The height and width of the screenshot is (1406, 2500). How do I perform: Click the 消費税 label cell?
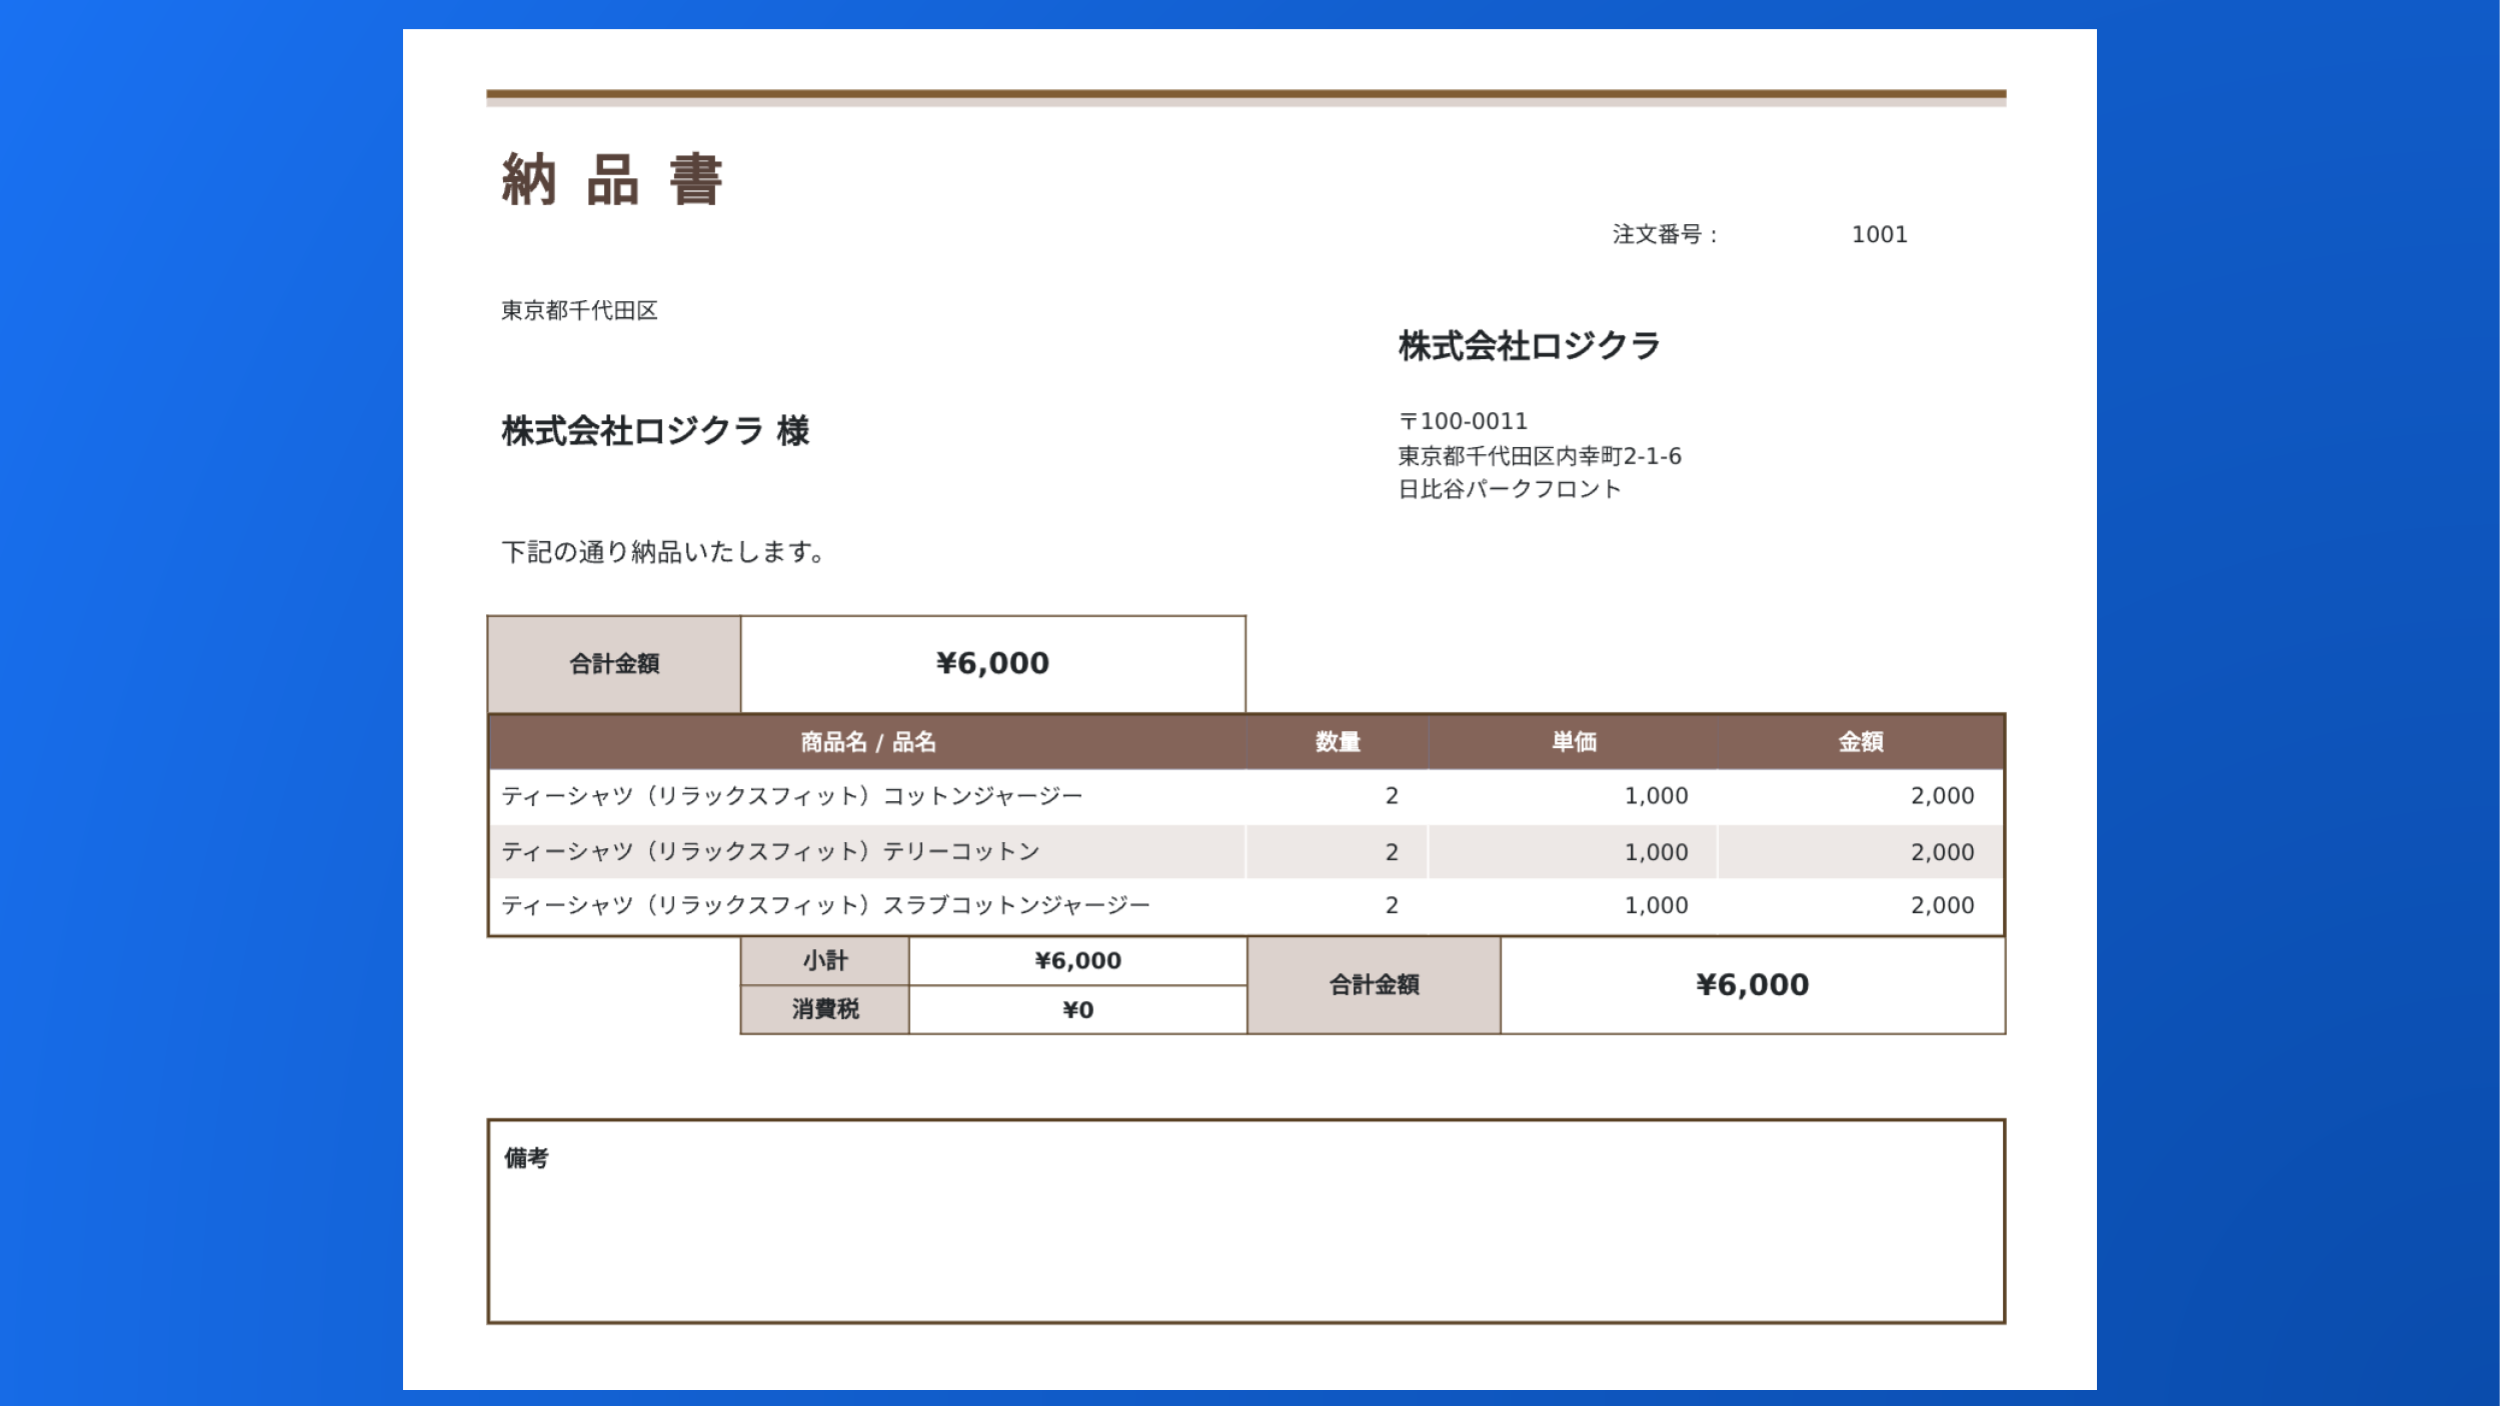825,1010
